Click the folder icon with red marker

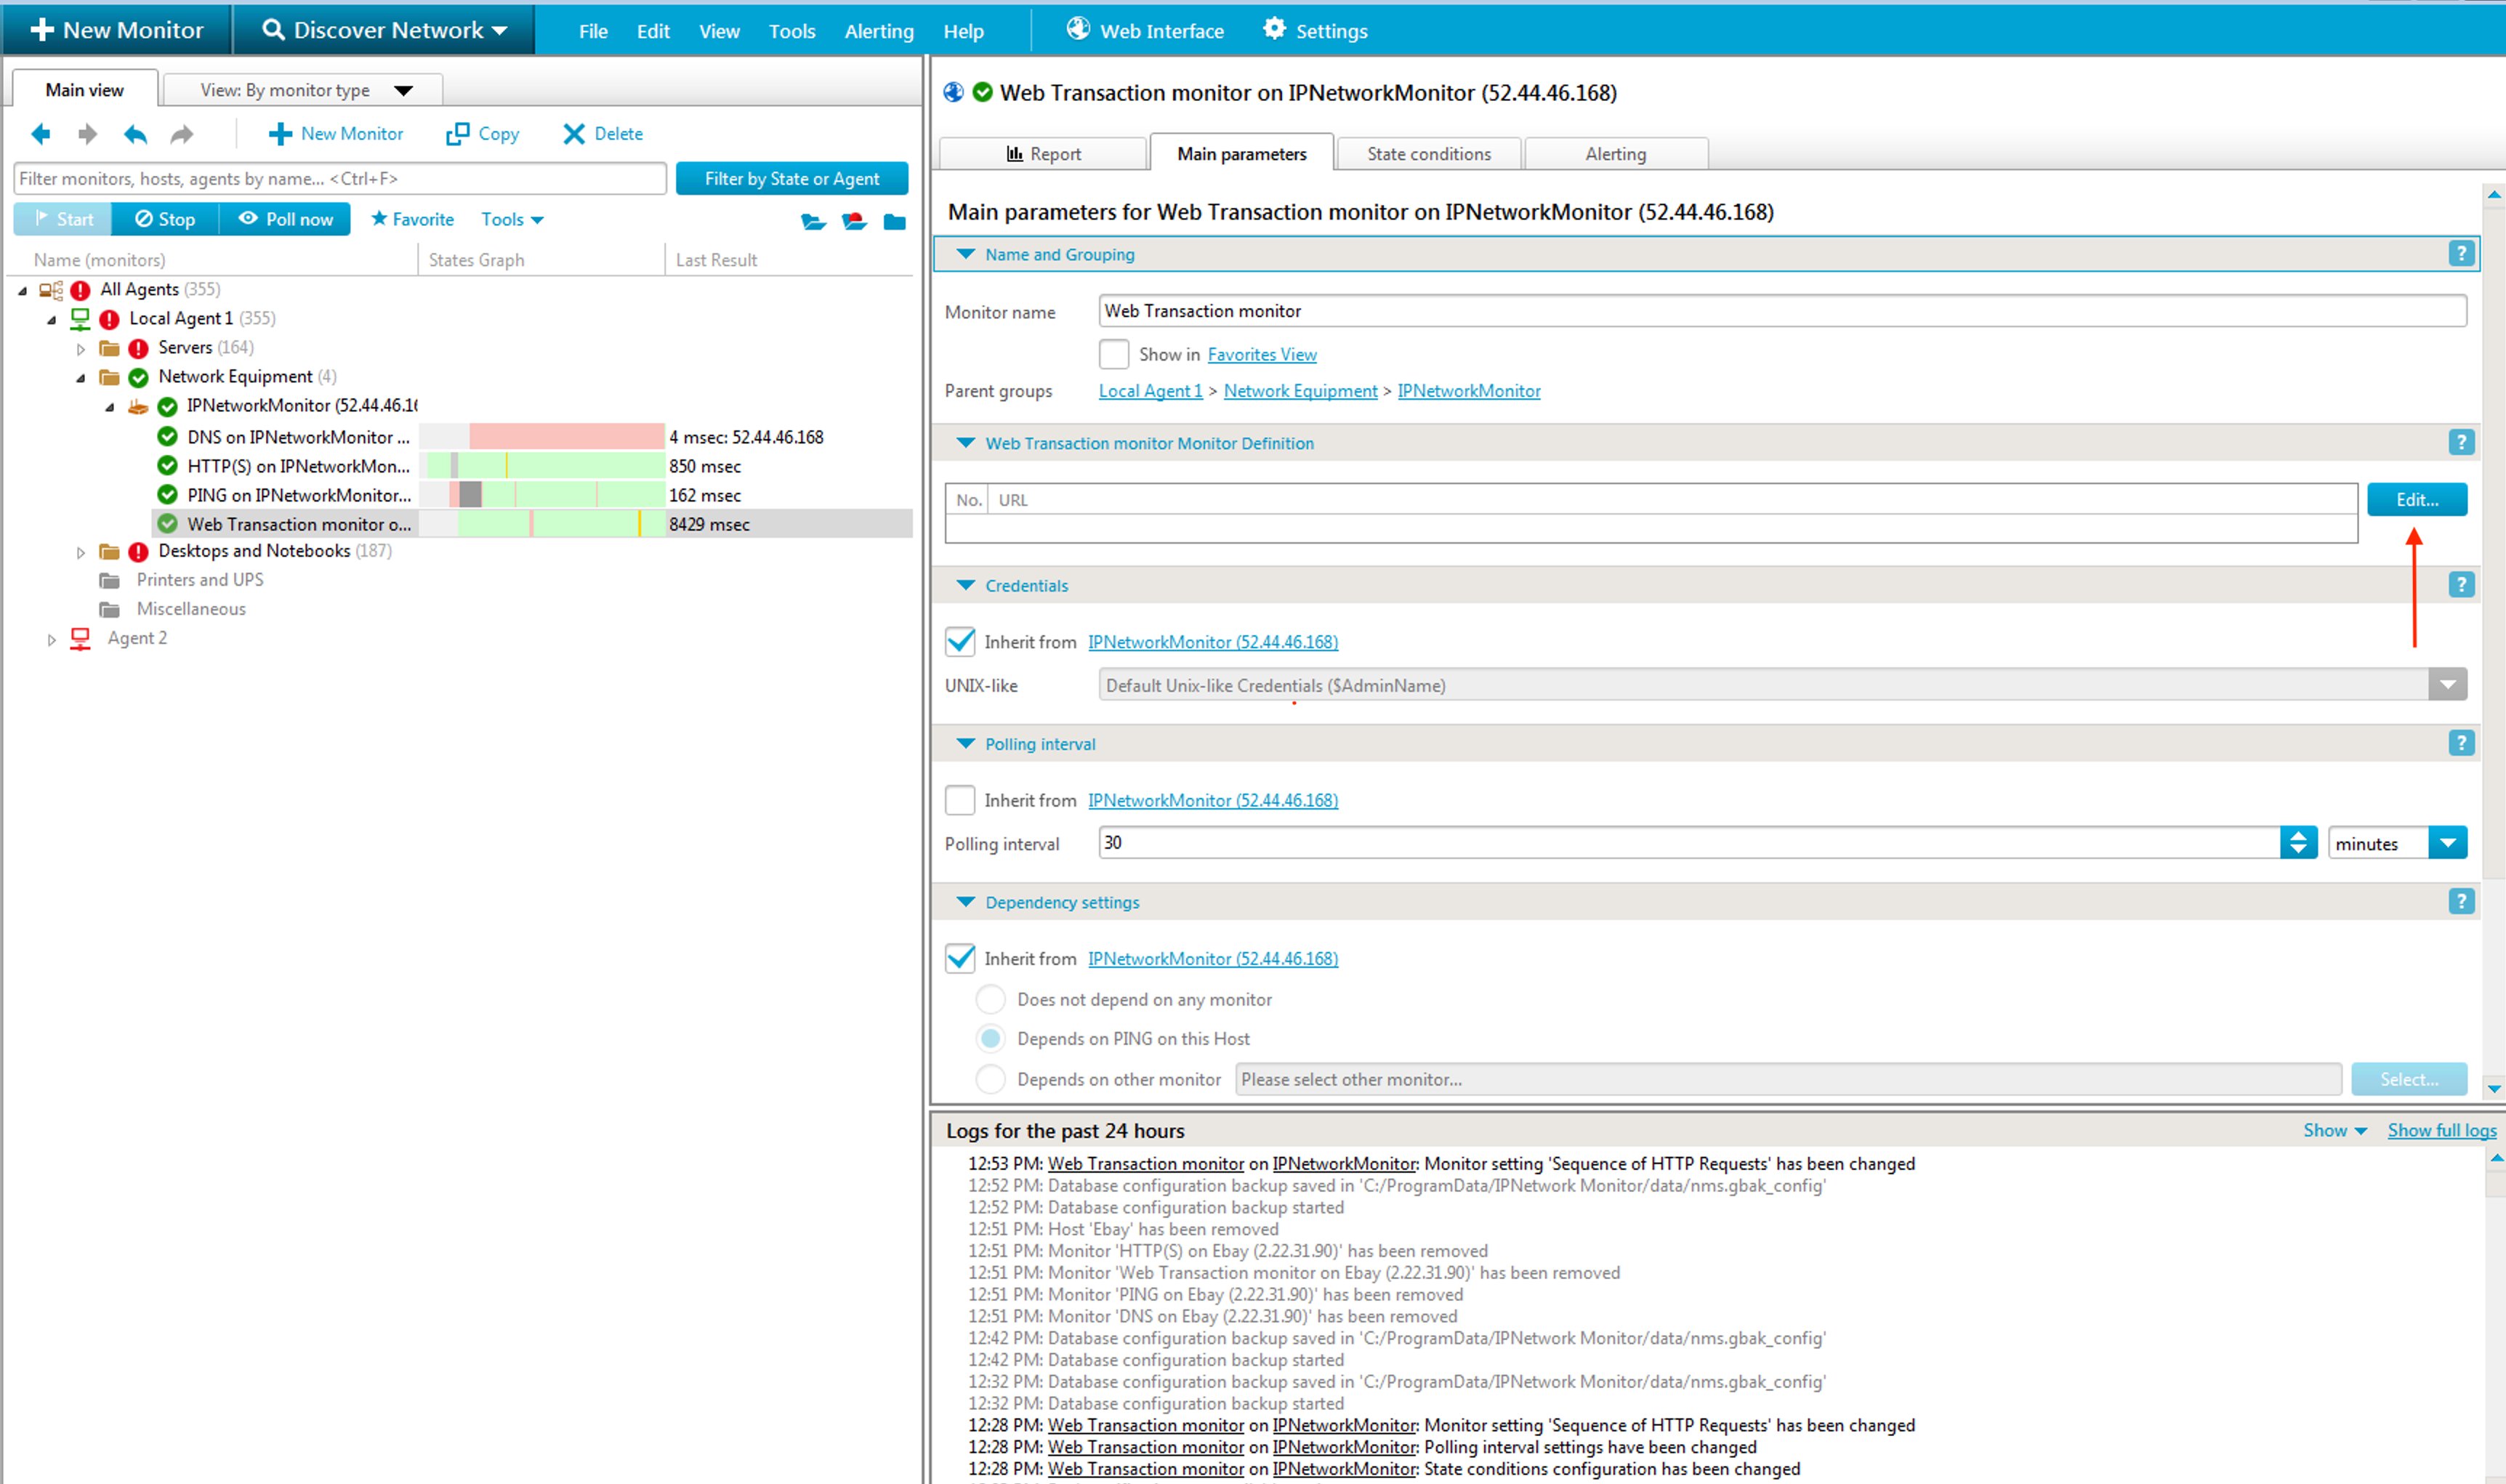click(x=854, y=221)
